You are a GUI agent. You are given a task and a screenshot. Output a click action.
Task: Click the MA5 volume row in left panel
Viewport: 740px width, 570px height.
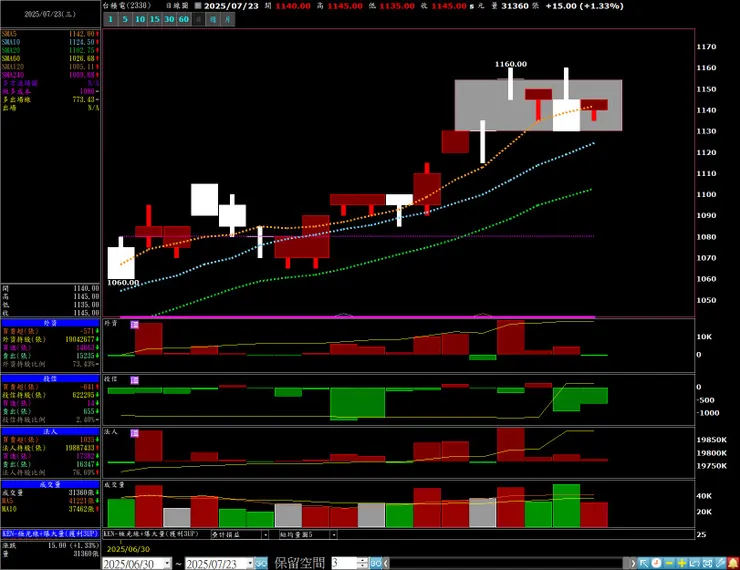(50, 501)
